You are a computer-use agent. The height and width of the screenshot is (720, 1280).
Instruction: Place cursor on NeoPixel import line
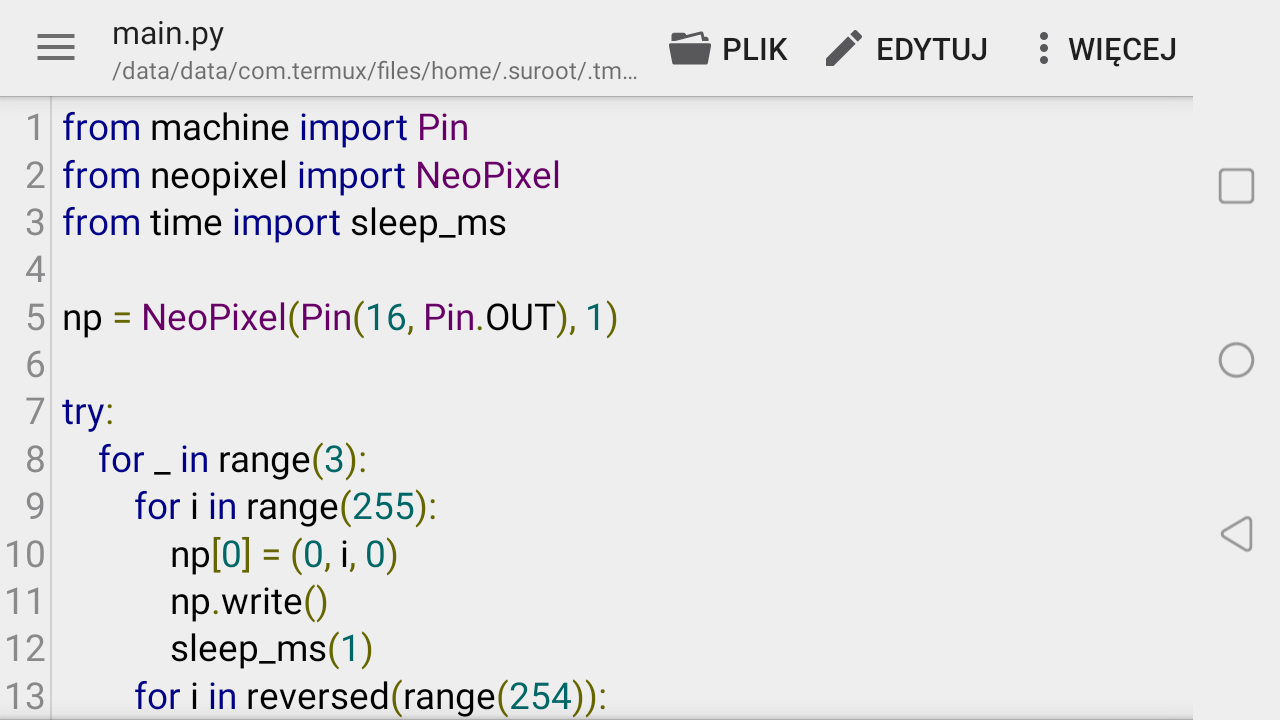click(x=310, y=176)
